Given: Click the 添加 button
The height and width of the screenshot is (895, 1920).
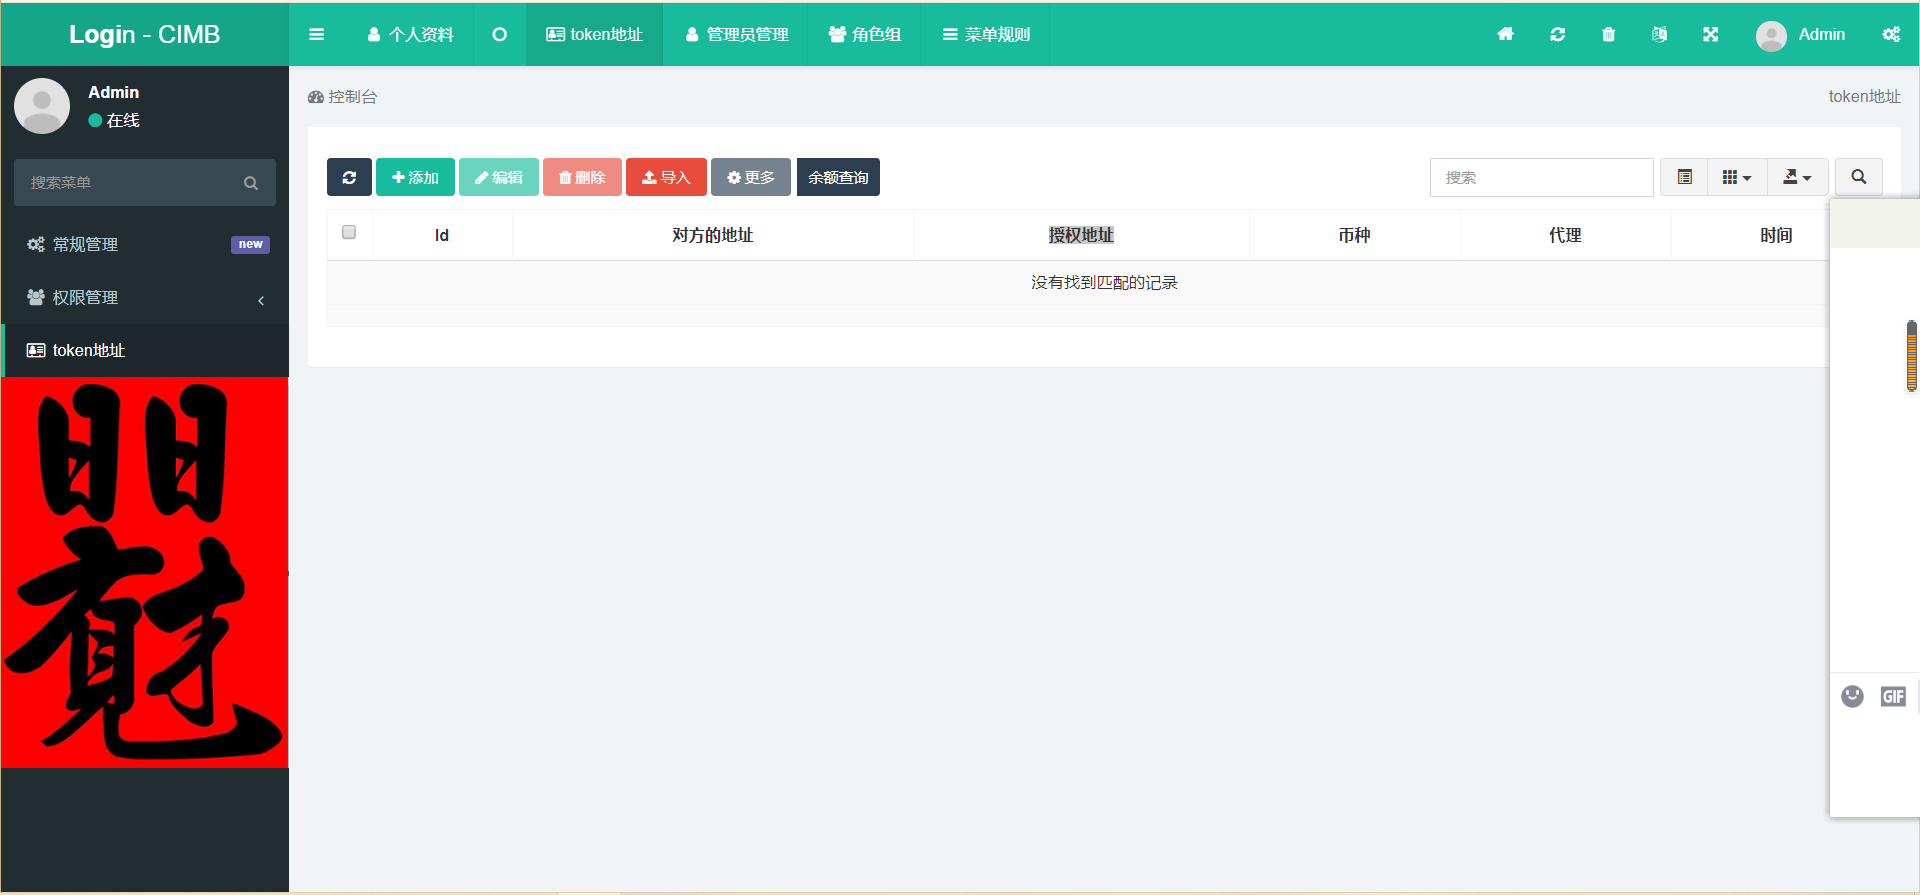Looking at the screenshot, I should 415,177.
